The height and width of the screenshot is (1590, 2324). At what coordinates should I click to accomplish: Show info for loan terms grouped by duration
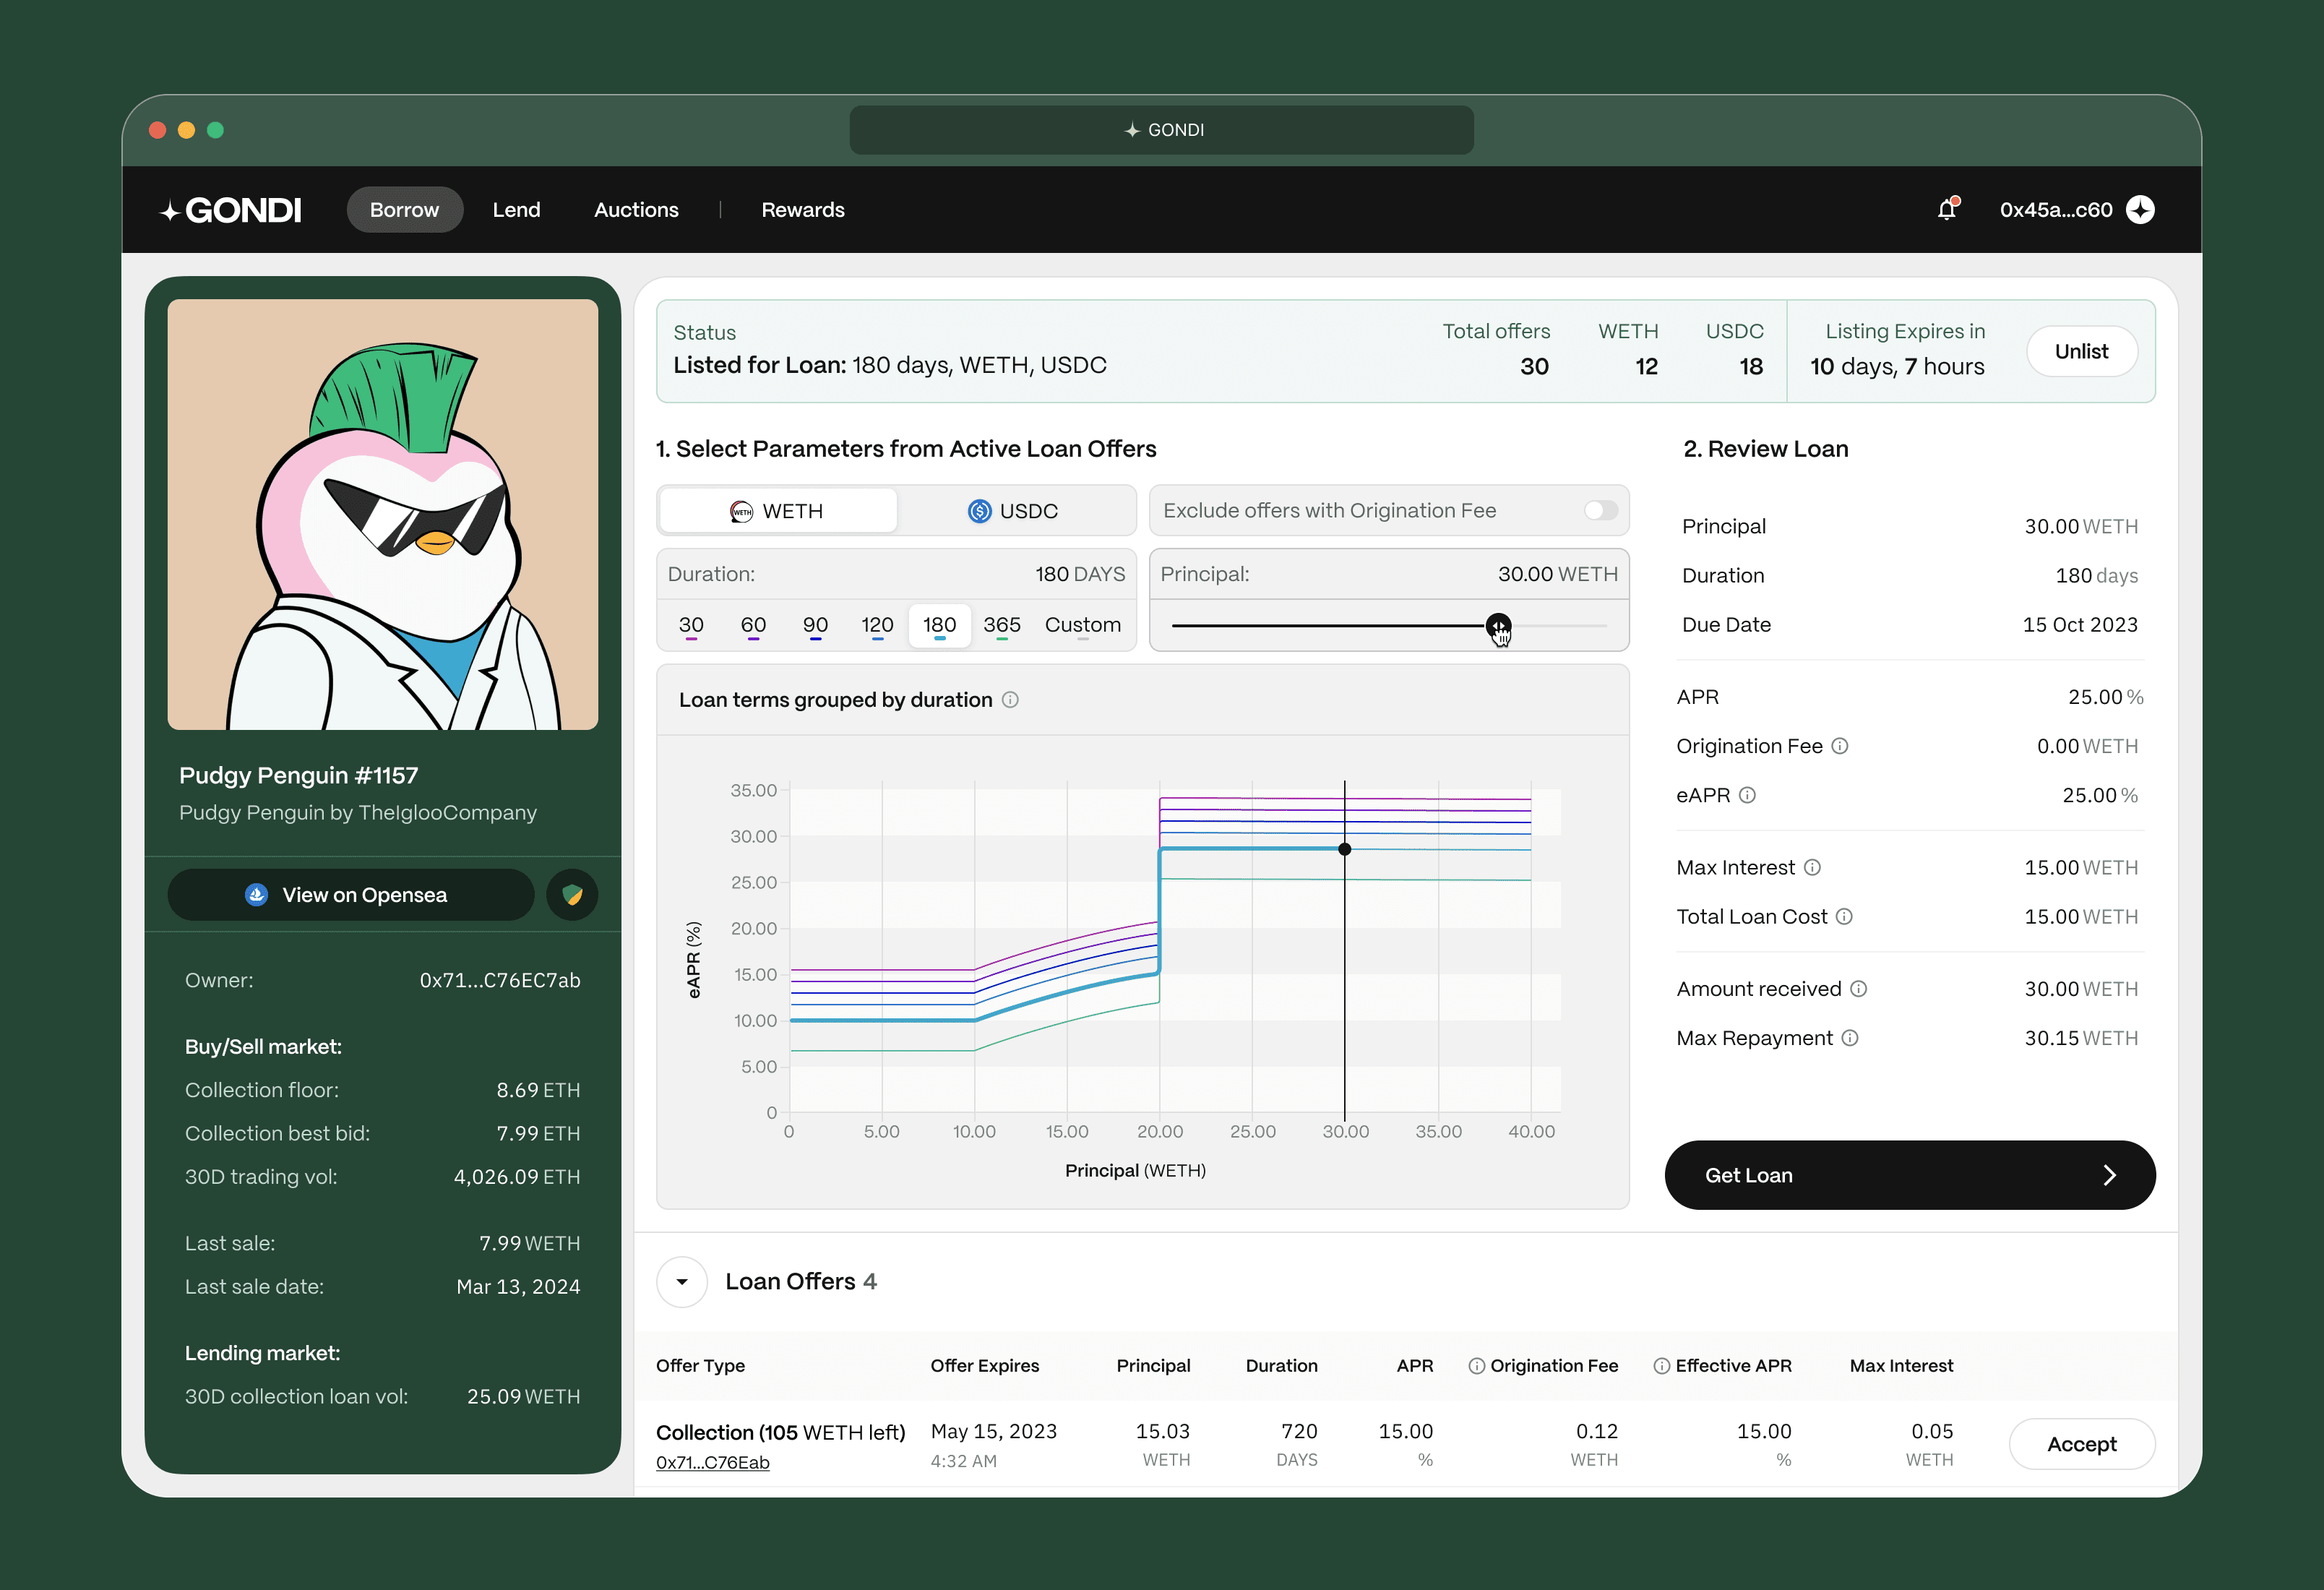click(1010, 700)
